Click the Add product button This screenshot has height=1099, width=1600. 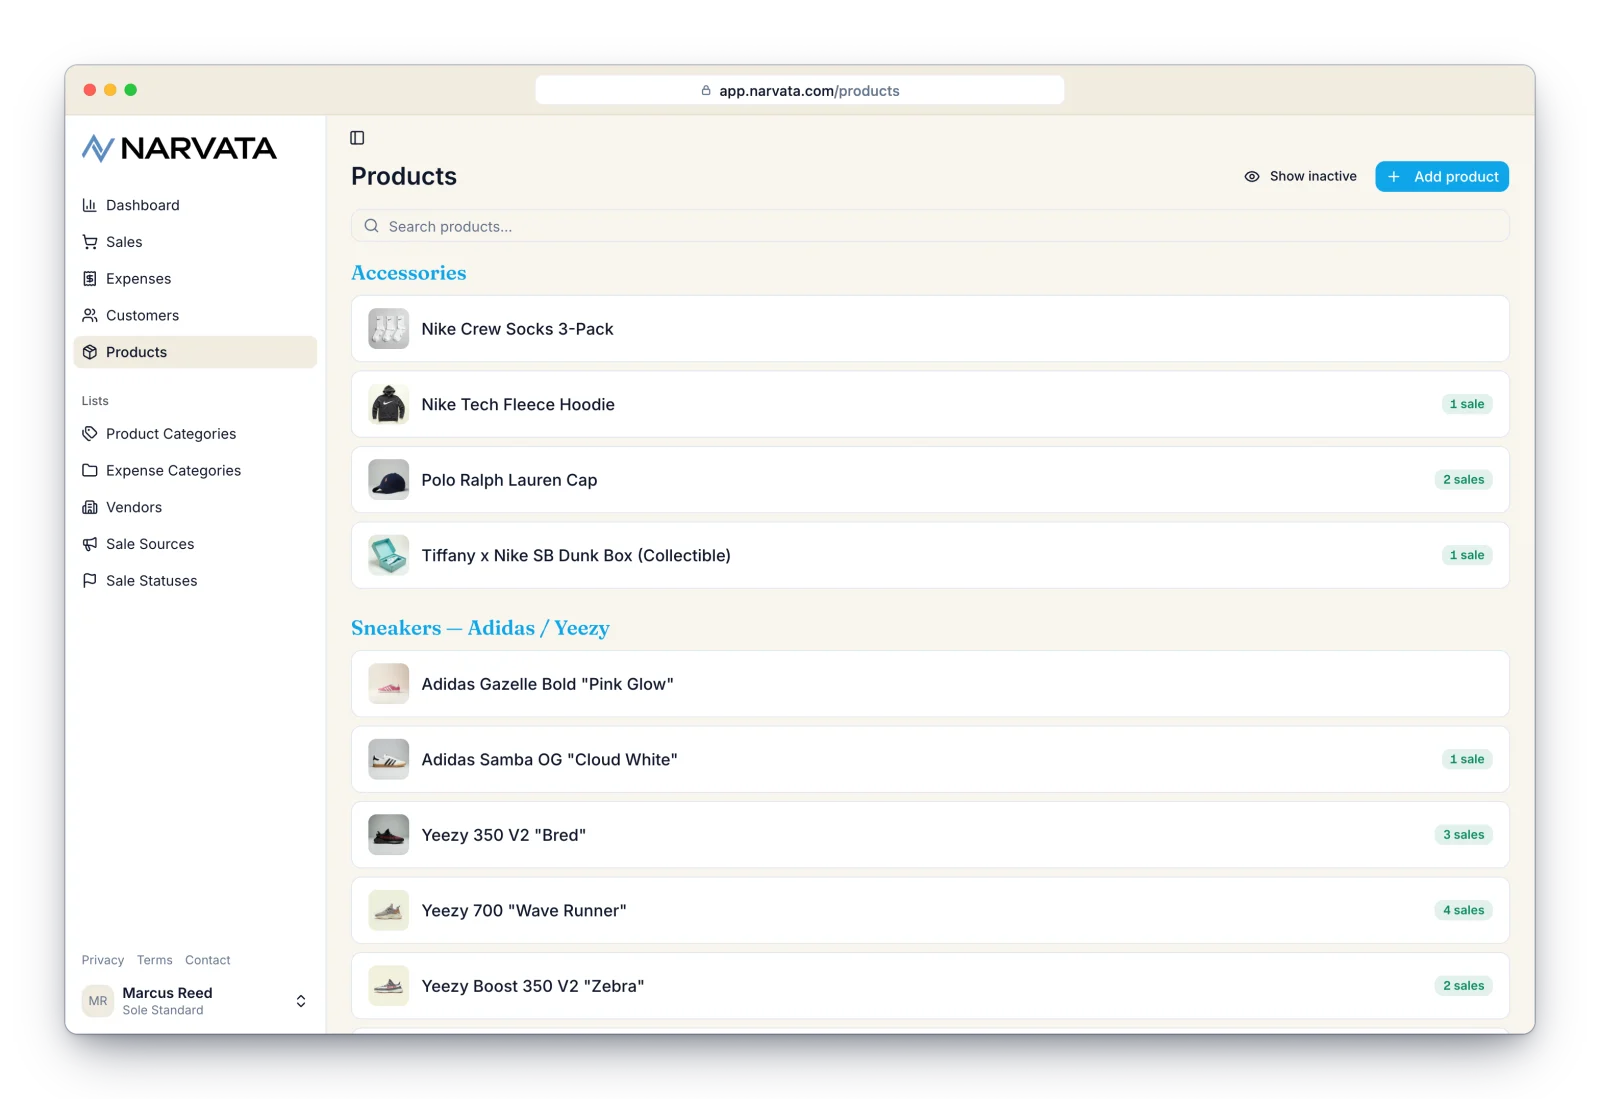[1442, 176]
